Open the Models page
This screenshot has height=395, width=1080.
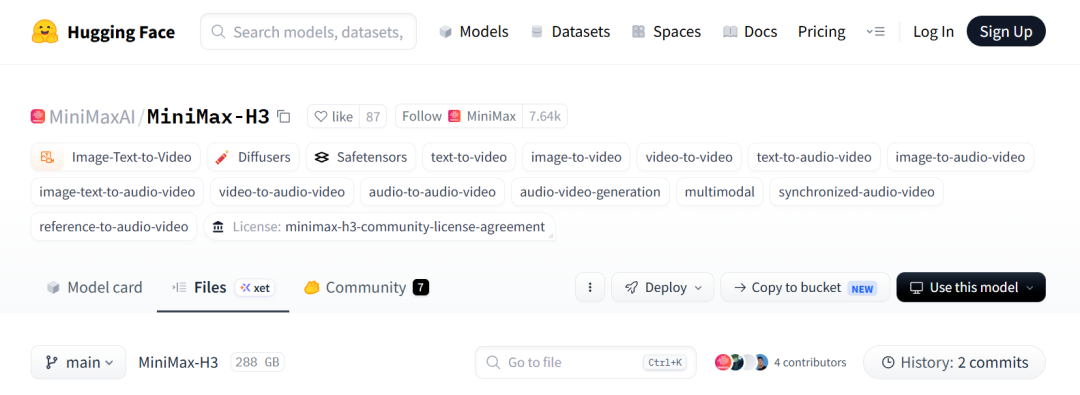point(474,32)
